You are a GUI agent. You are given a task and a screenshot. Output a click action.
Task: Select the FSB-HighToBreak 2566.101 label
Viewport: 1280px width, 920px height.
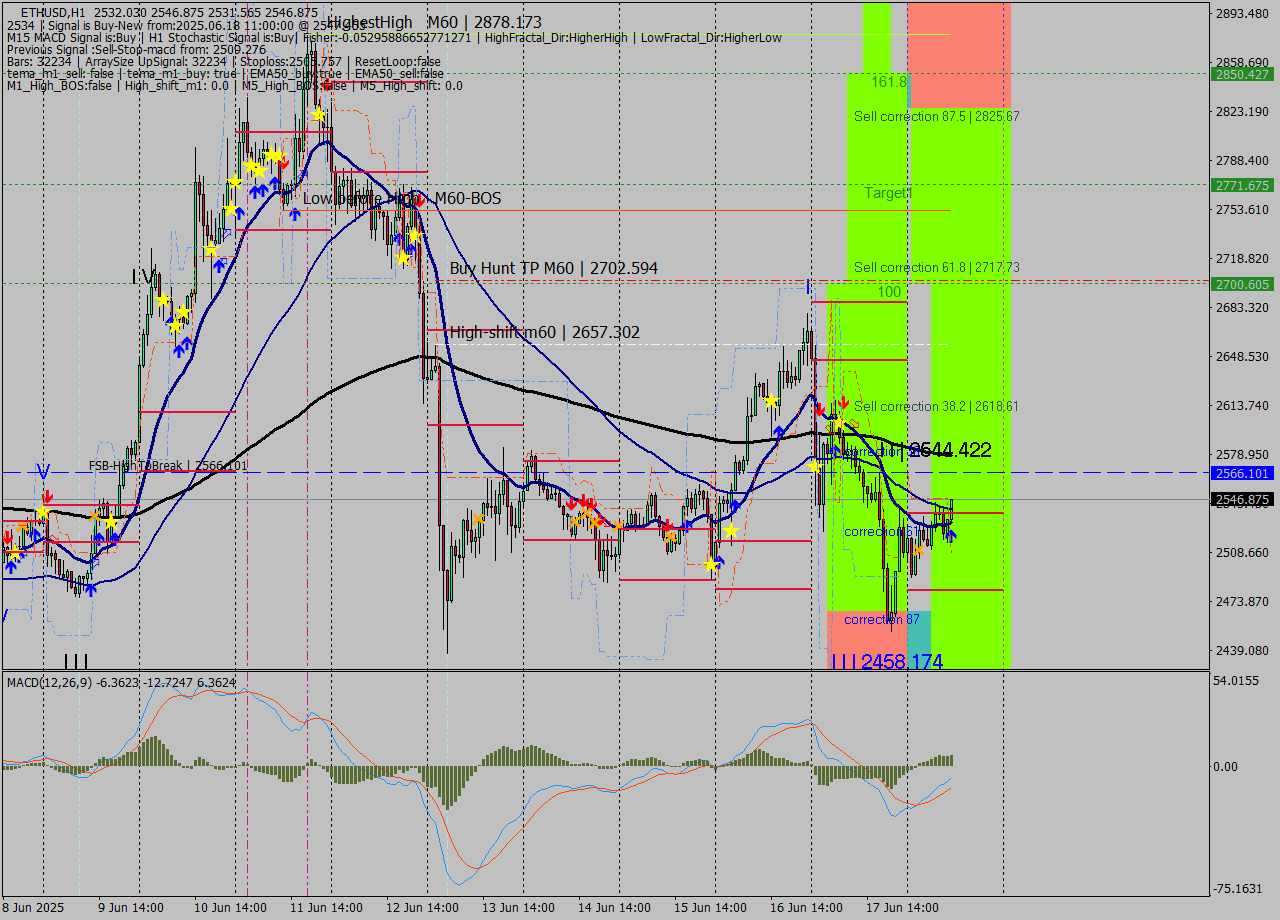pos(167,466)
